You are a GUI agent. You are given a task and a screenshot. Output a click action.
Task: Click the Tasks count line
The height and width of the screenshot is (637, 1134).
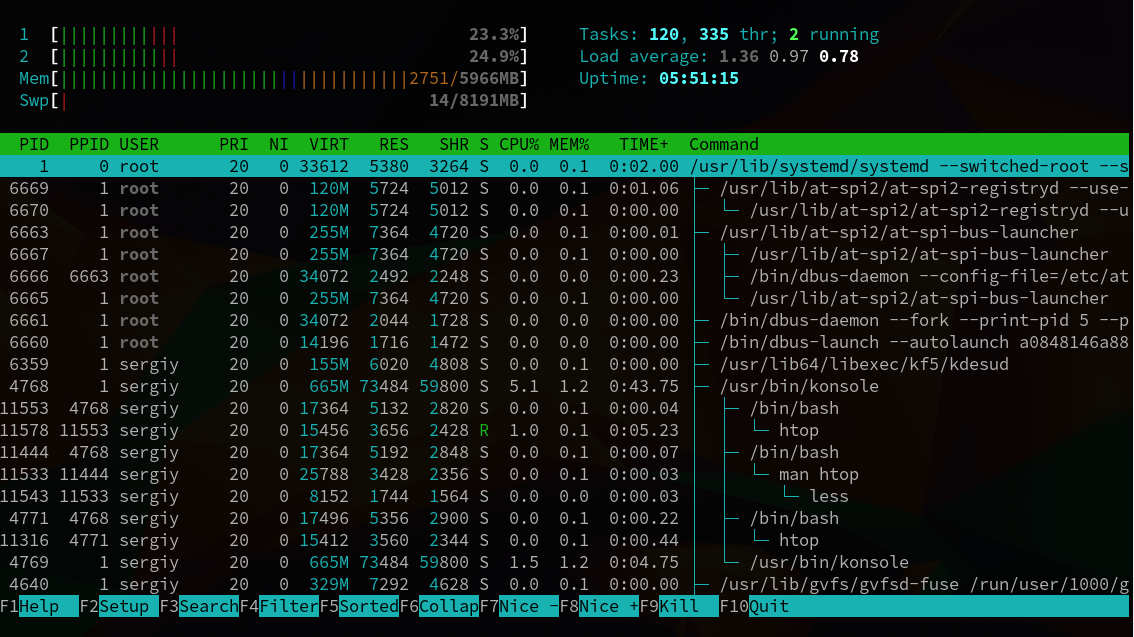click(729, 34)
